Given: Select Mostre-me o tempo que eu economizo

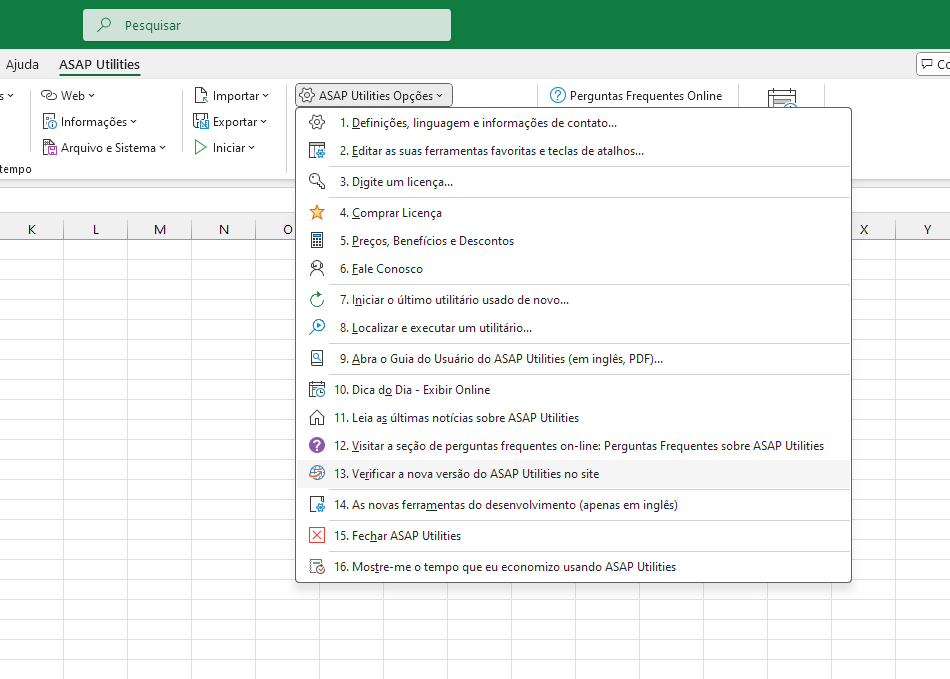Looking at the screenshot, I should (573, 566).
